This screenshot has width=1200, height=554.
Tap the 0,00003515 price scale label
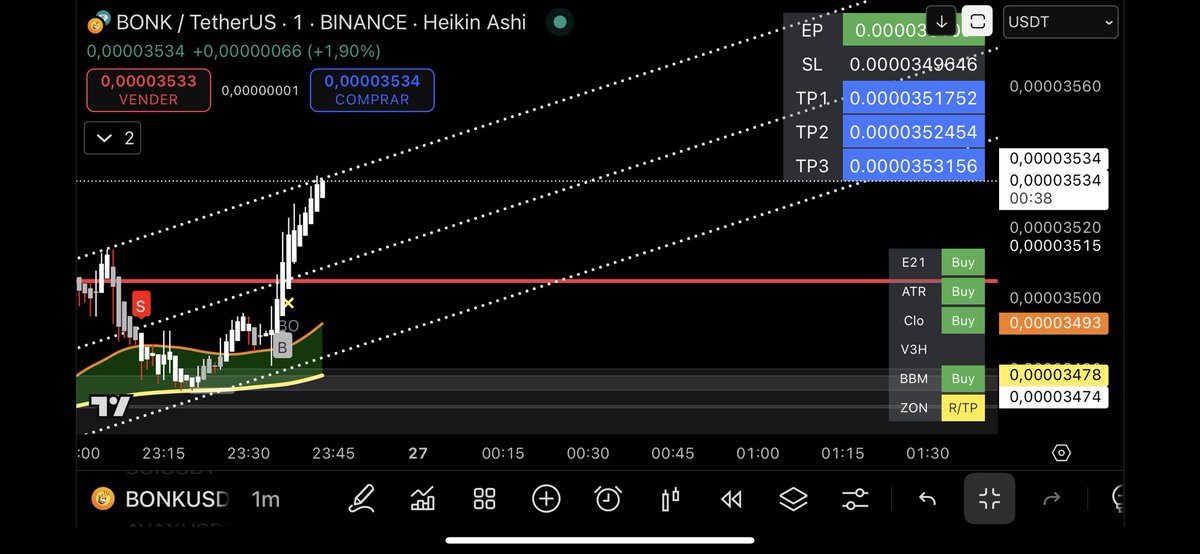pyautogui.click(x=1055, y=245)
